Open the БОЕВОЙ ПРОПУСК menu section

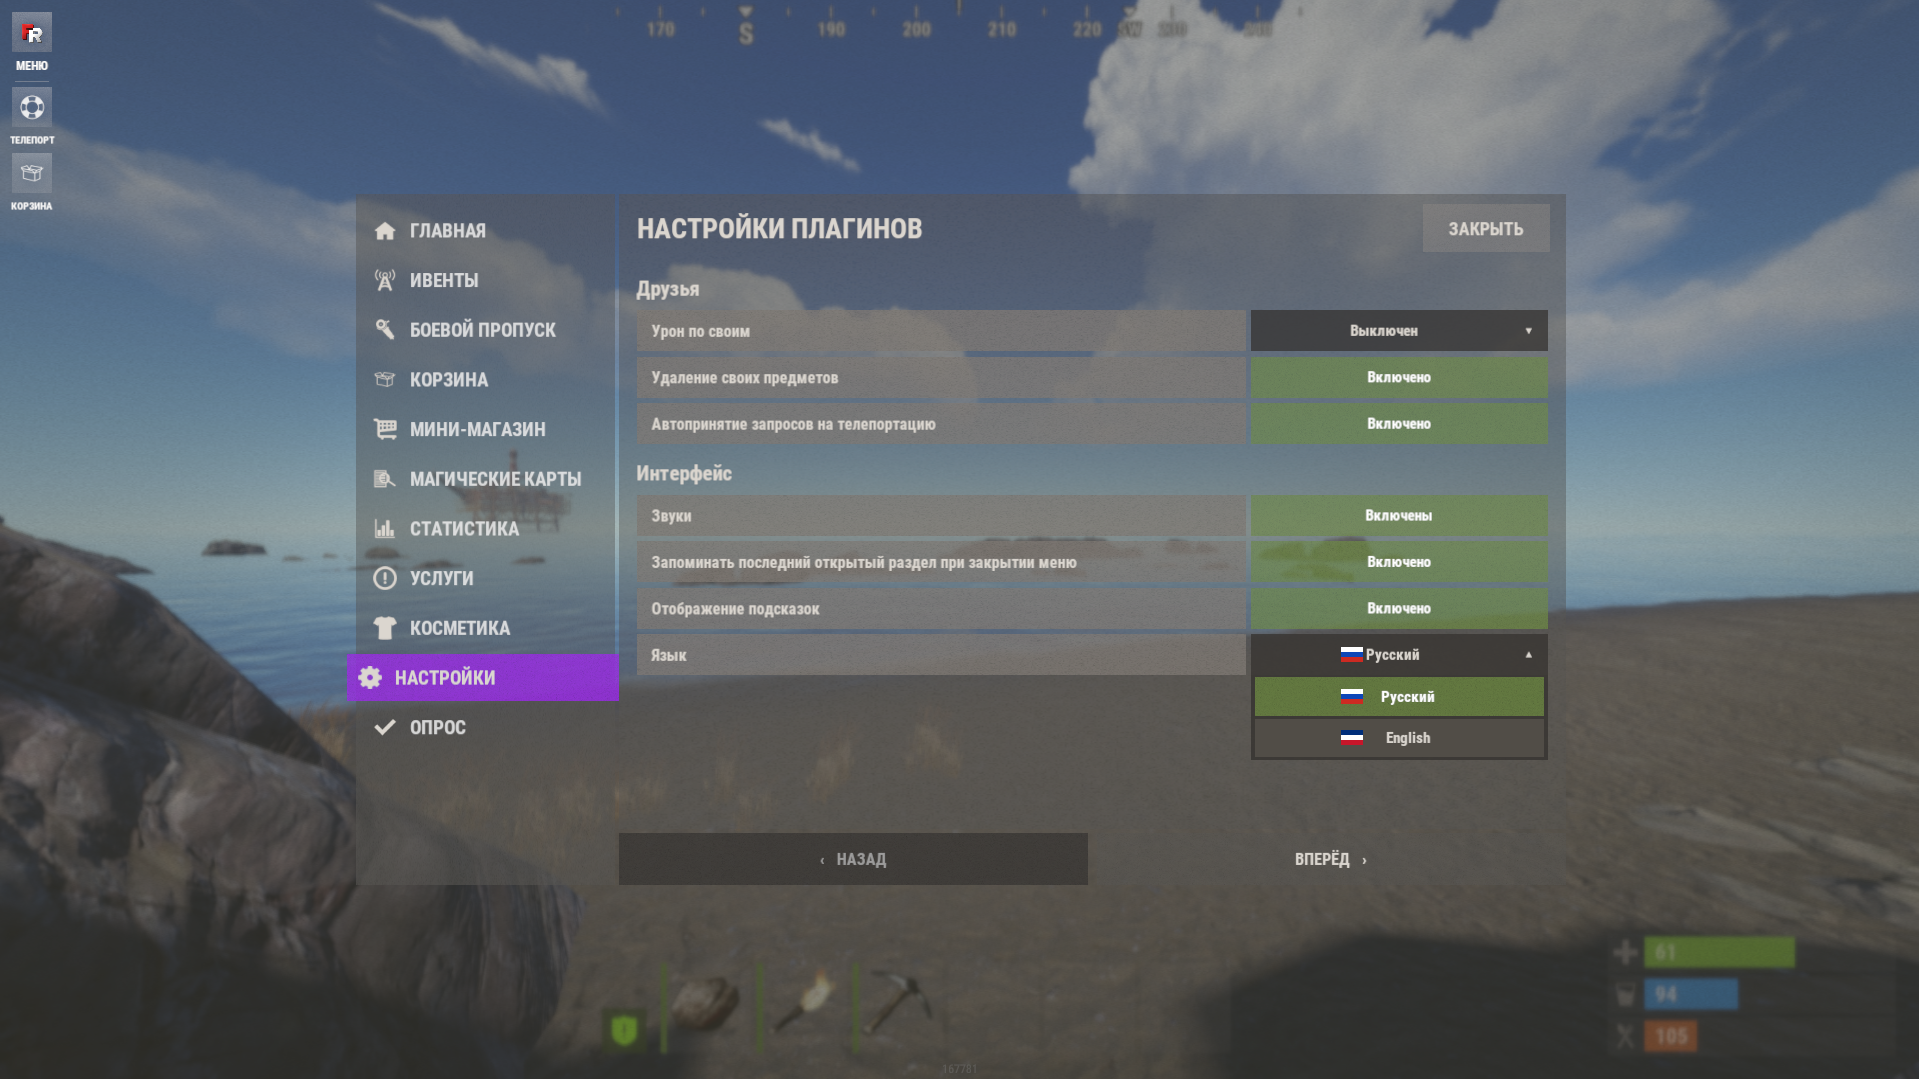click(x=483, y=330)
